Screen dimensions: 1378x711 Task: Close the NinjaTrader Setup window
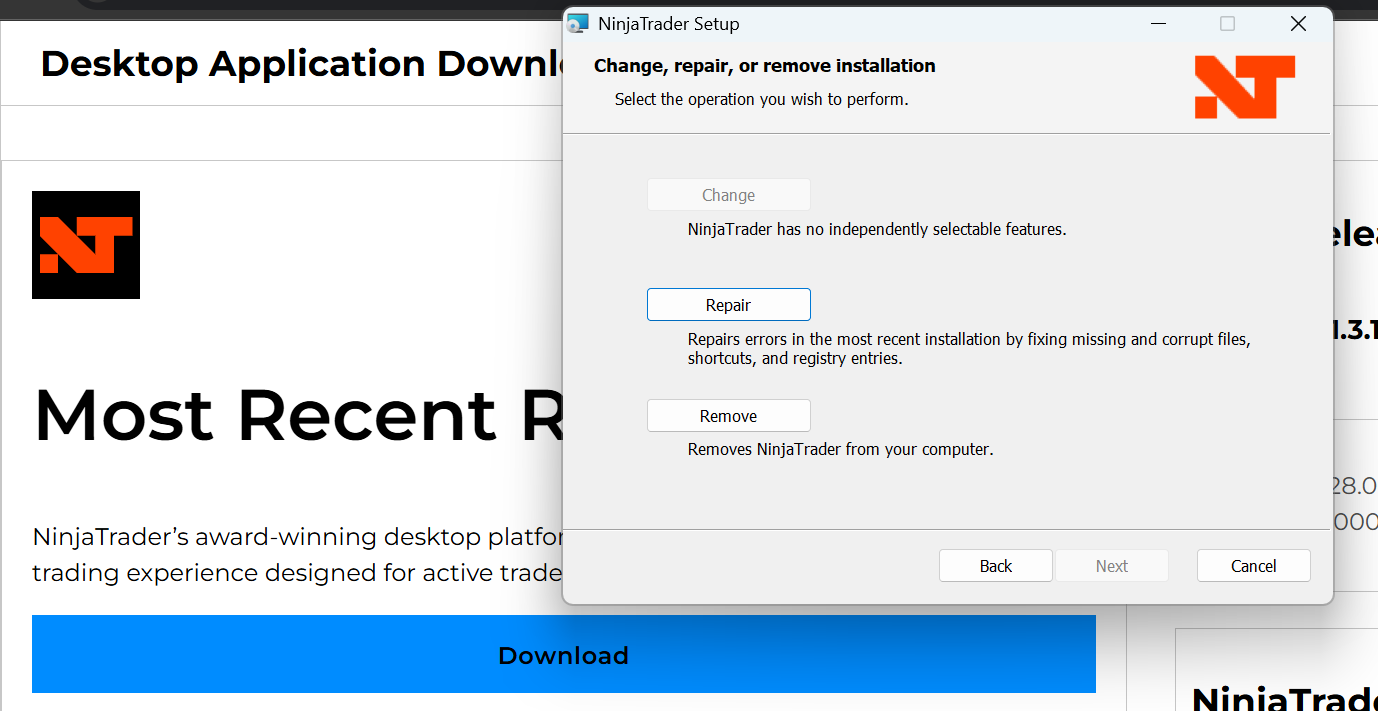[1298, 24]
